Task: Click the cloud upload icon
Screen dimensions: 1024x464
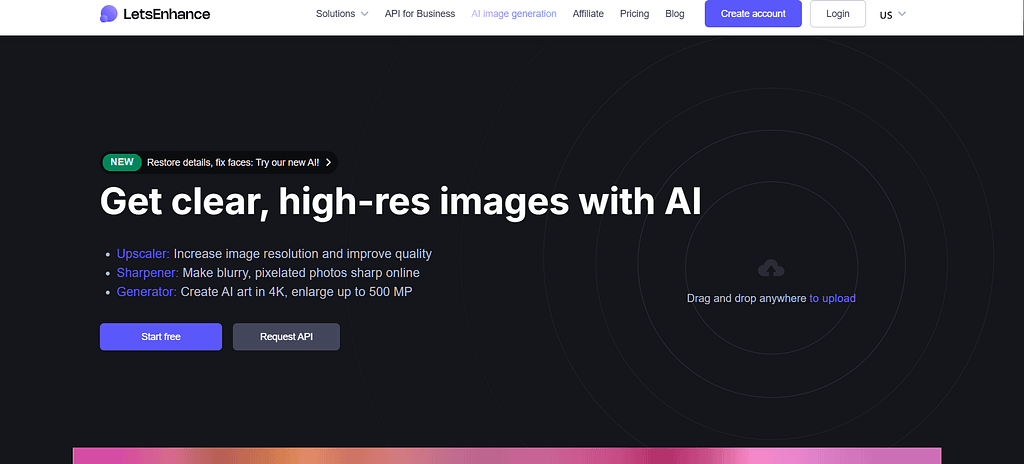Action: 771,267
